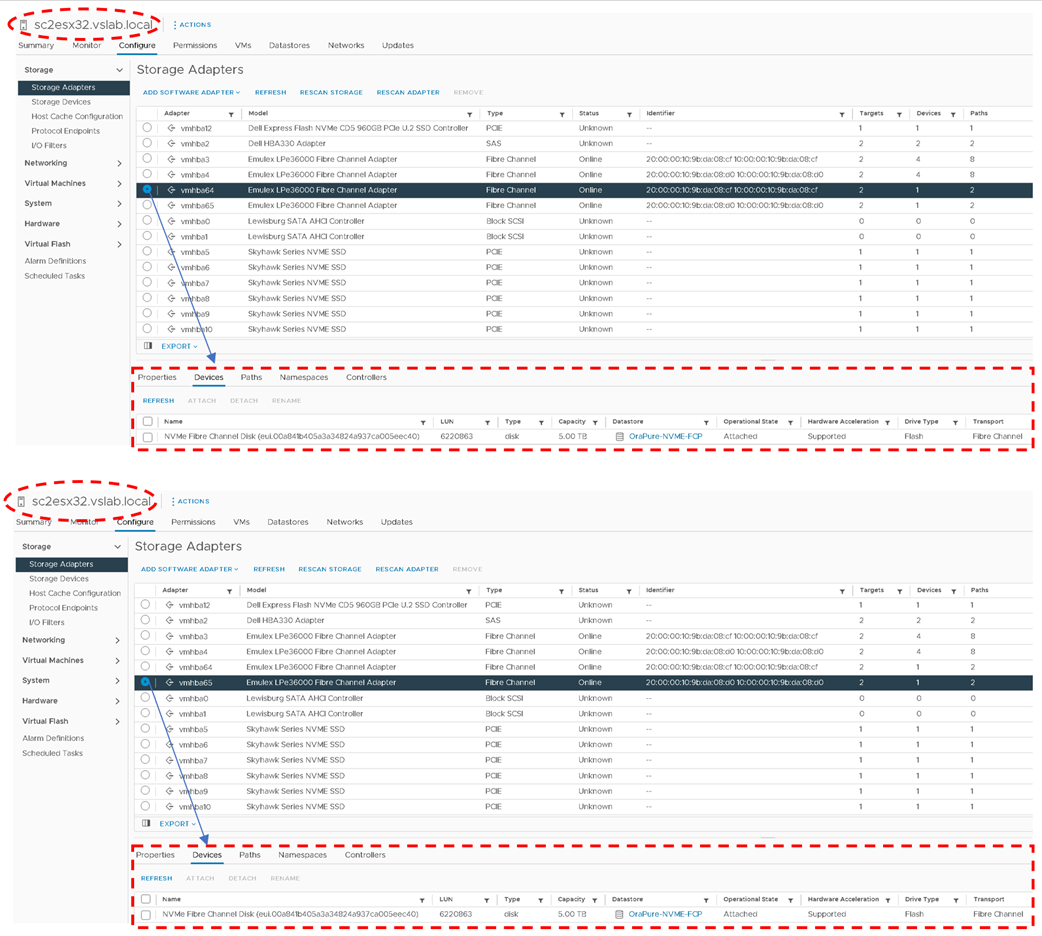Check NVMe Fibre Channel Disk row checkbox, vmhba64-selected view

pos(148,437)
